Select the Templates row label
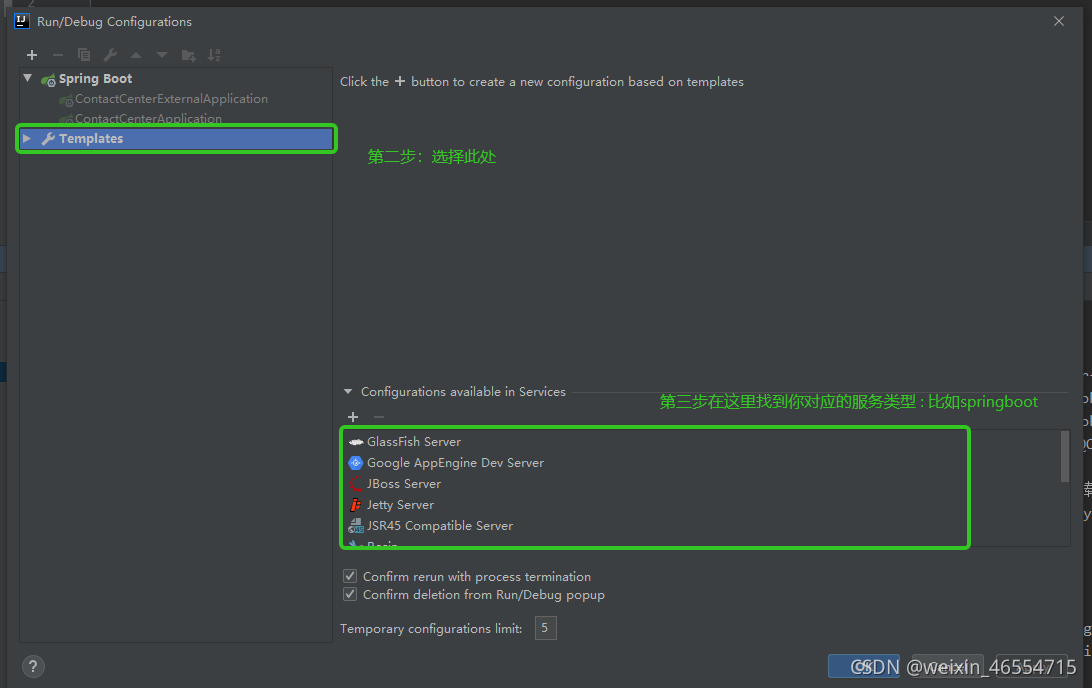 (91, 139)
